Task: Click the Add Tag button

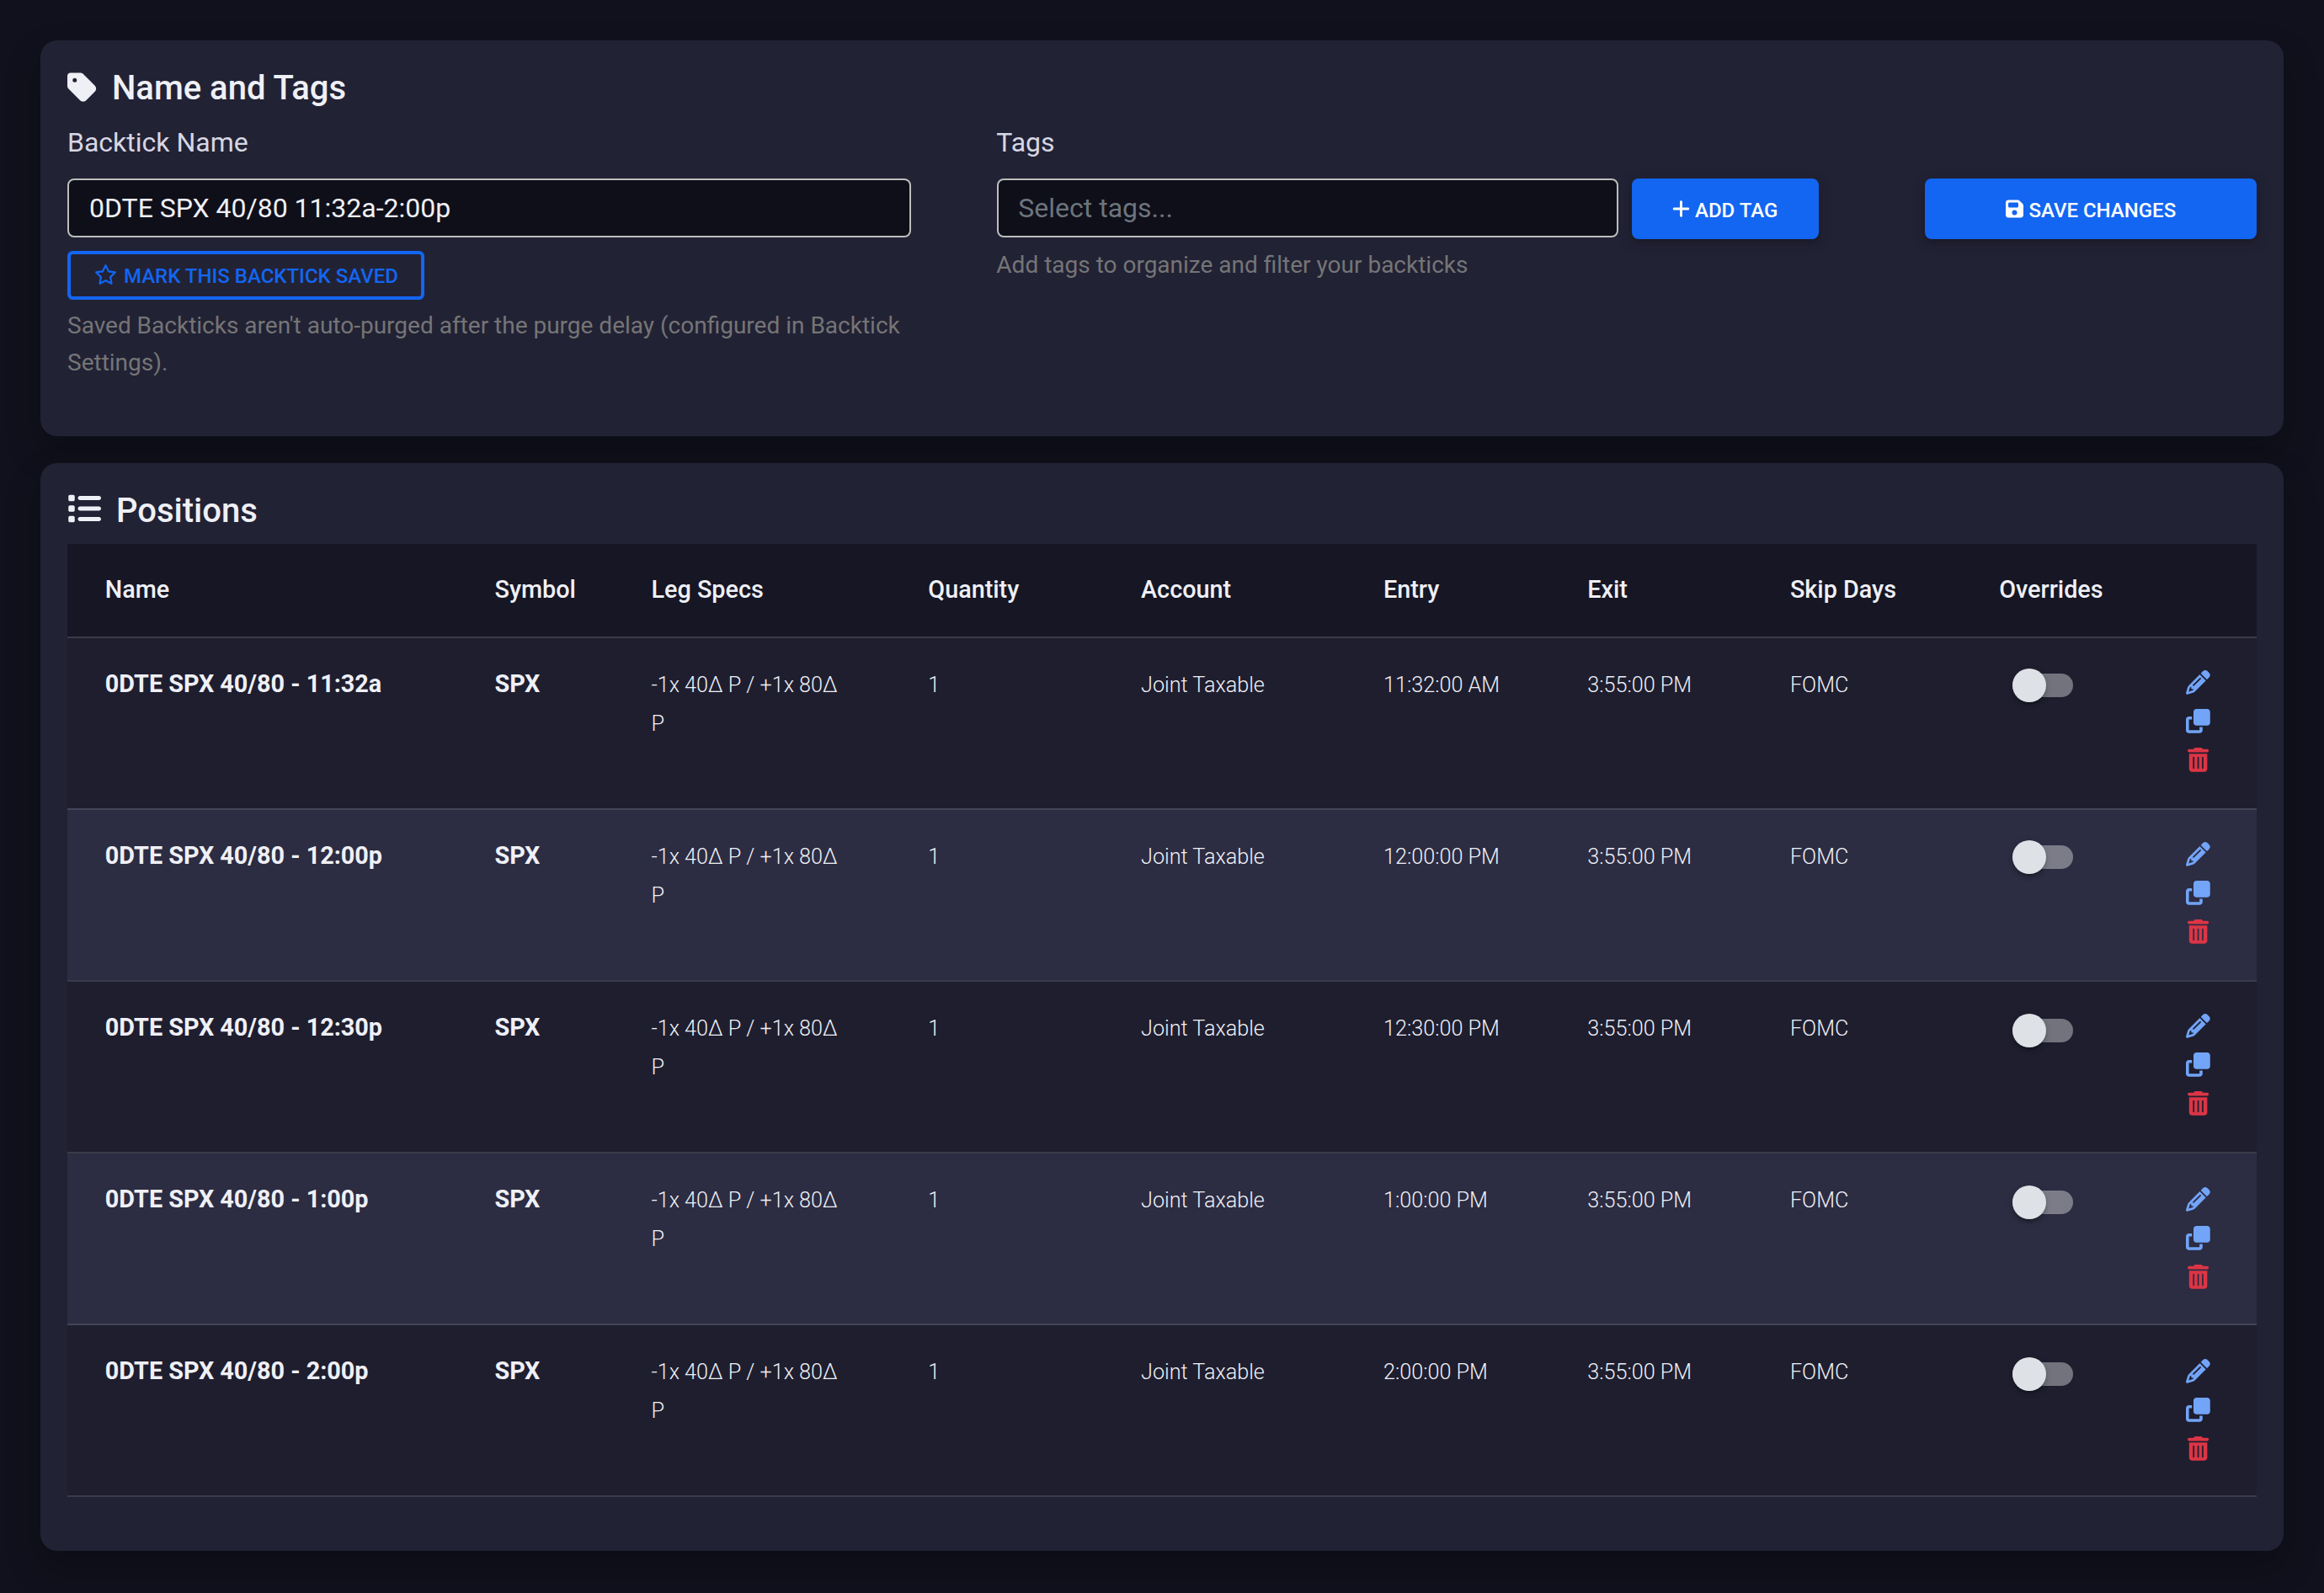Action: 1725,209
